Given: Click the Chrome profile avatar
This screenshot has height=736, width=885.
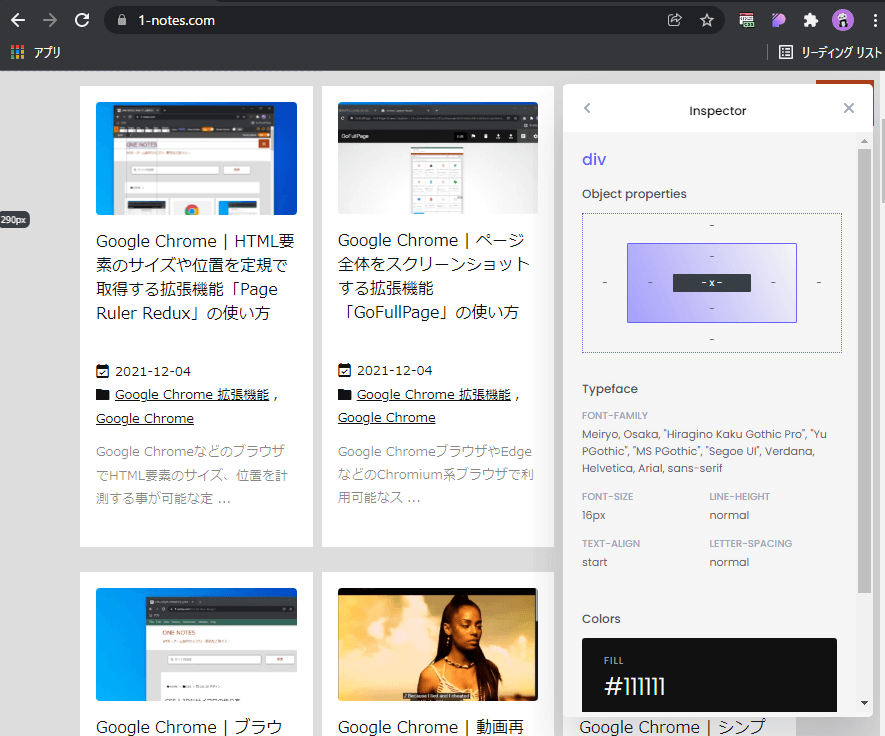Looking at the screenshot, I should coord(843,20).
